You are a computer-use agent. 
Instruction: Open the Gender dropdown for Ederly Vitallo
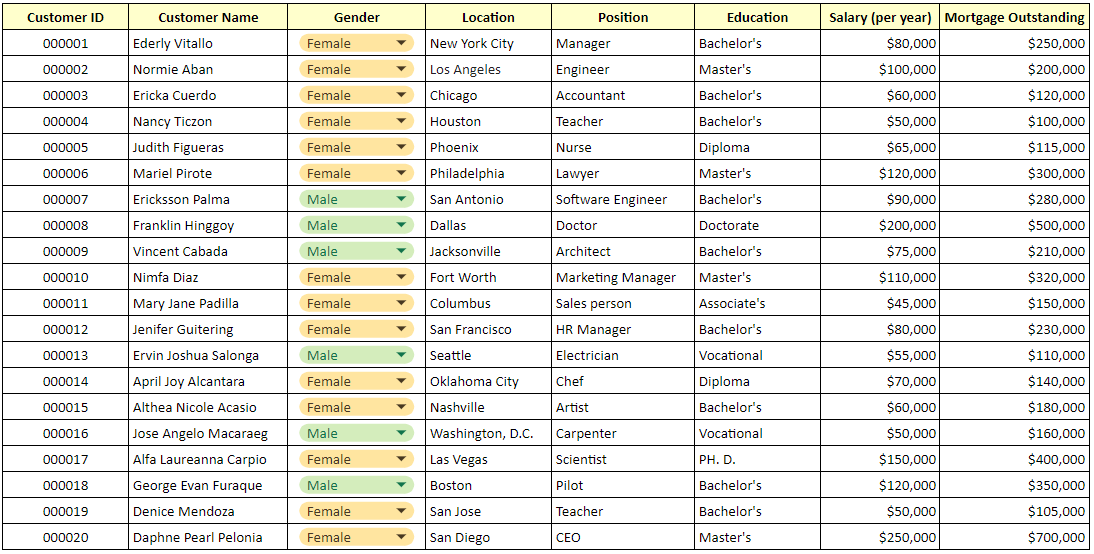(x=401, y=43)
